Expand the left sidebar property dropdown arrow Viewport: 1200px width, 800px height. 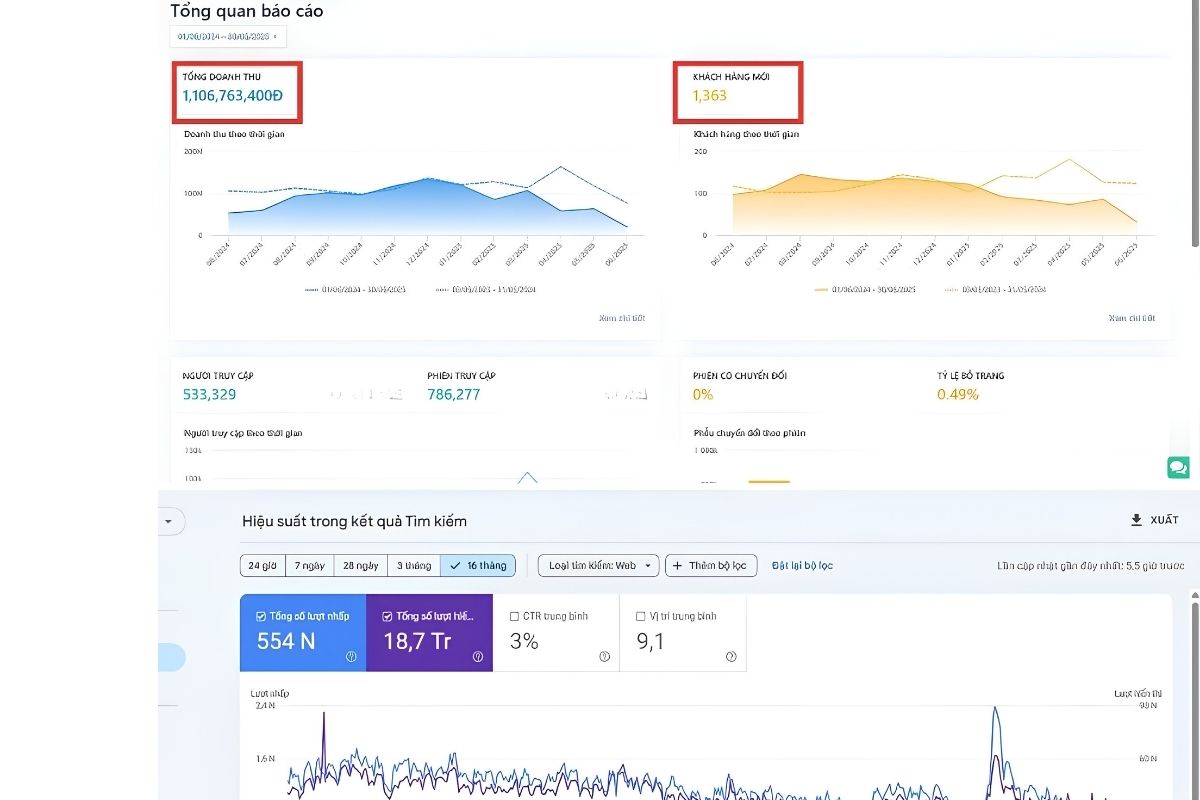click(168, 521)
